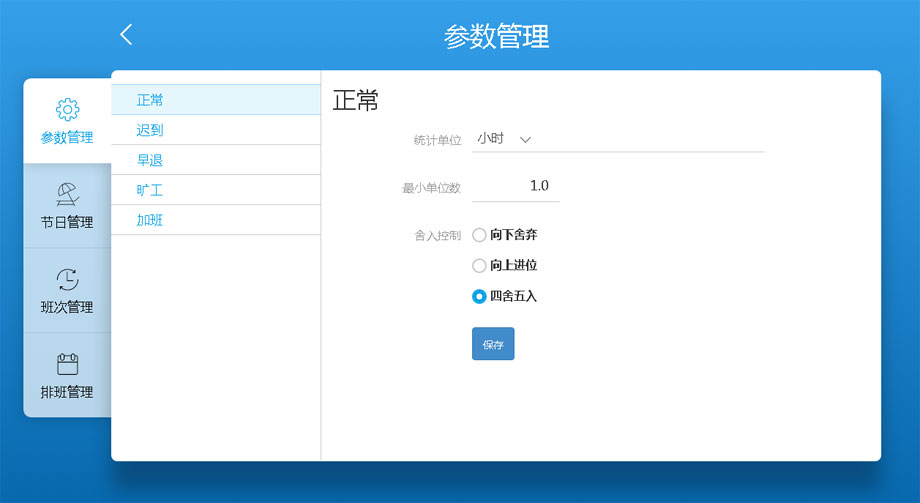Click the calendar 排班管理 icon
This screenshot has width=920, height=503.
[x=67, y=364]
